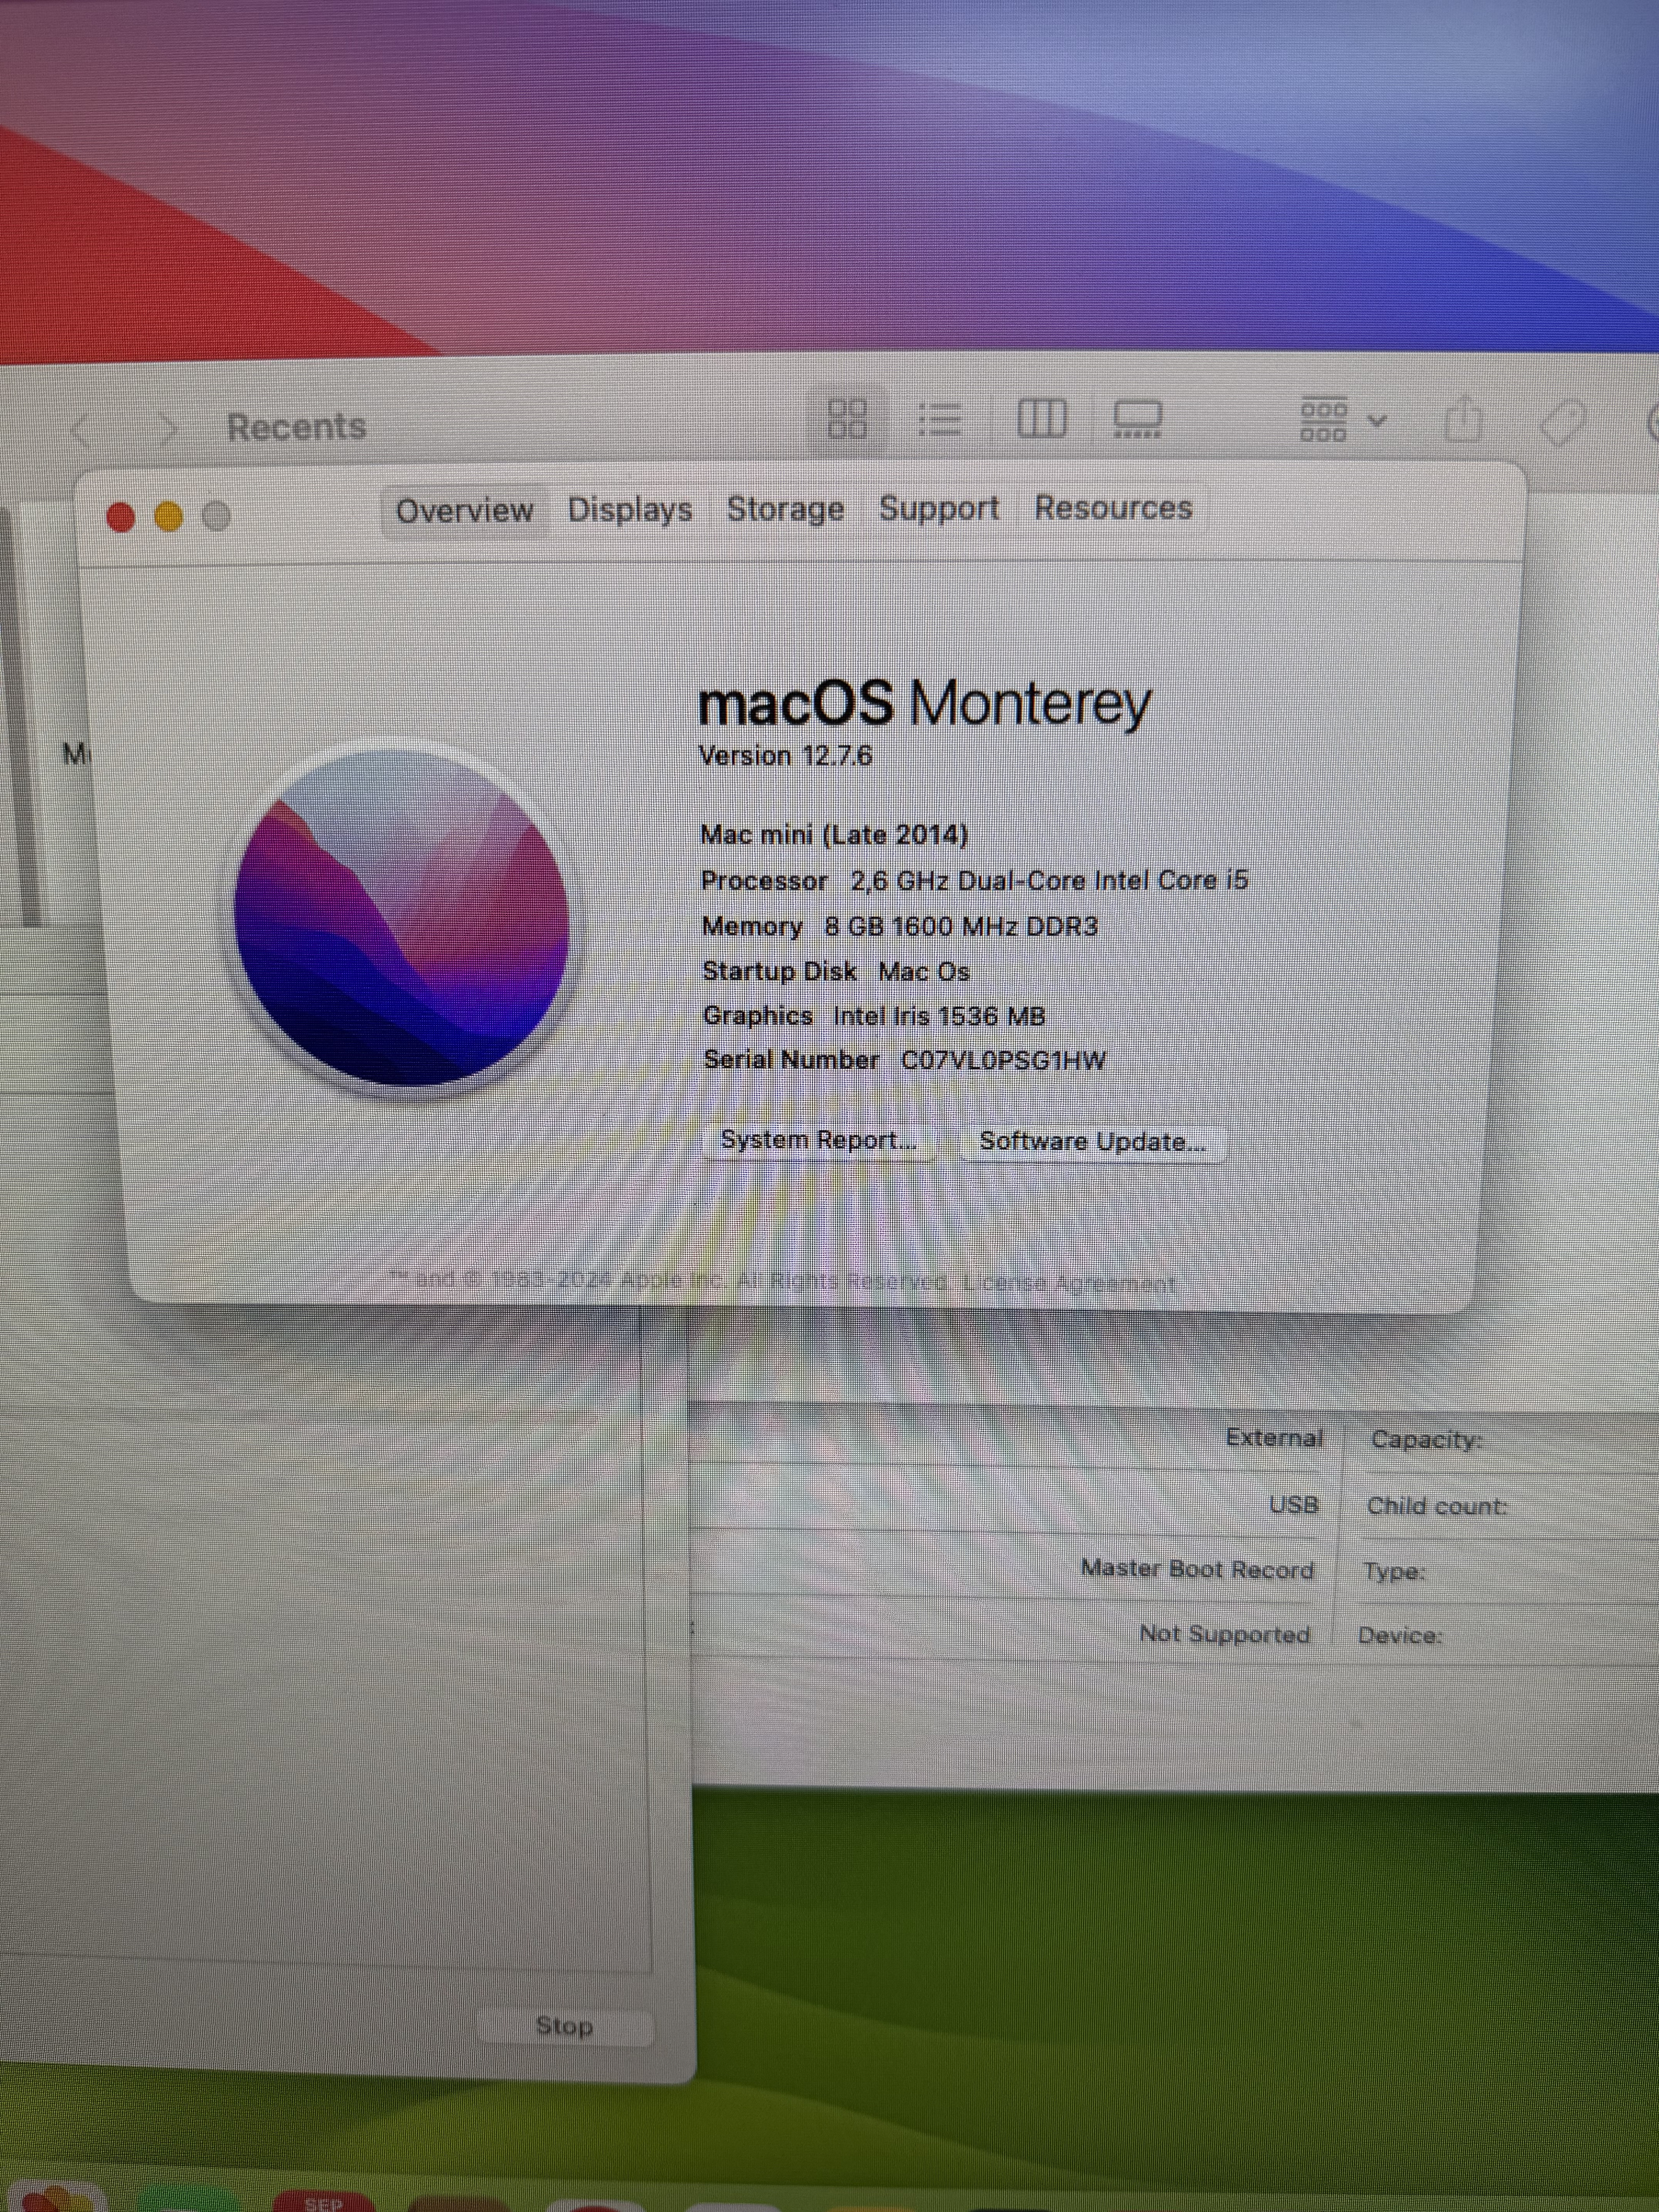1659x2212 pixels.
Task: Click the External value in Disk Utility
Action: click(x=1274, y=1438)
